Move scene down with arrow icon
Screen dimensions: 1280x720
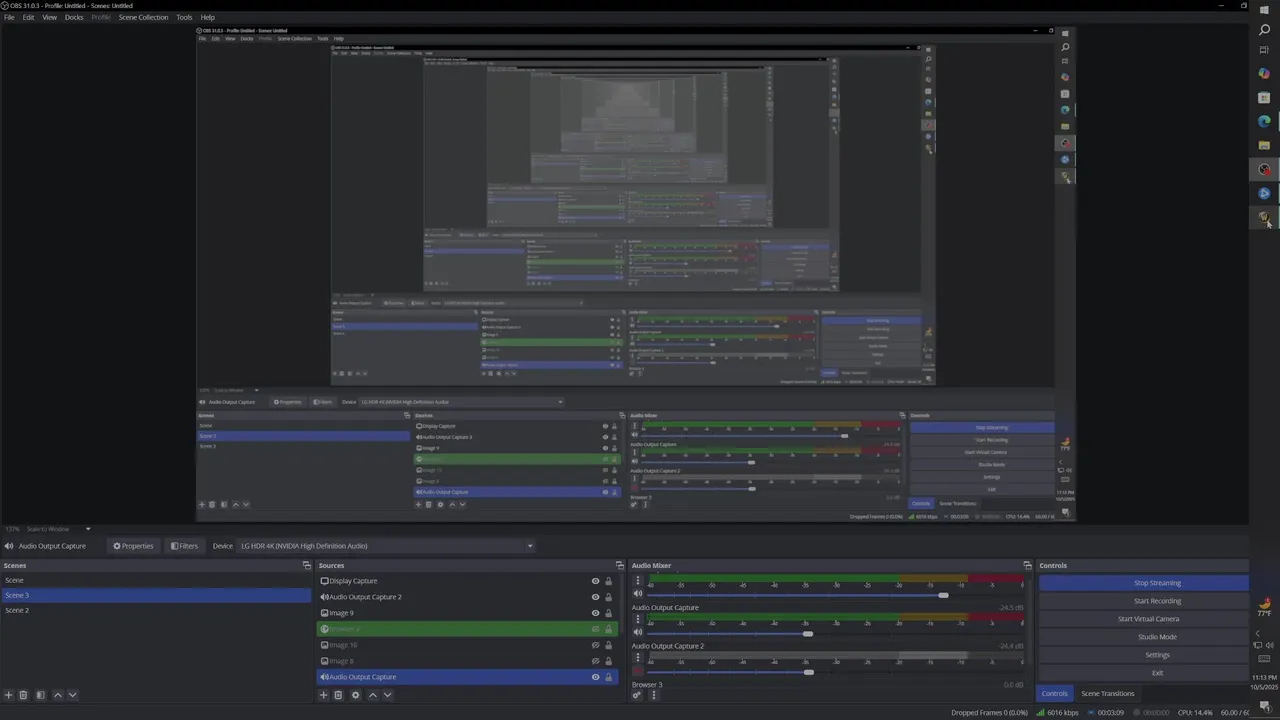pyautogui.click(x=72, y=695)
